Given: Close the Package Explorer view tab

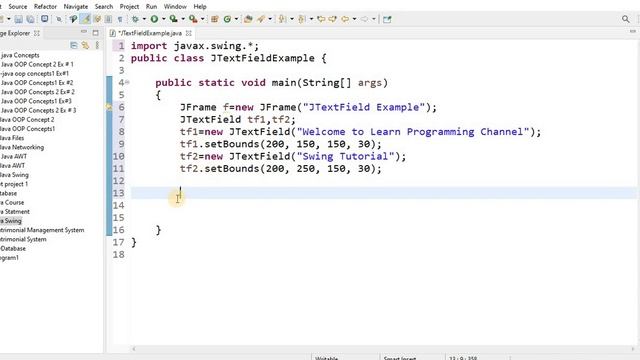Looking at the screenshot, I should click(x=37, y=33).
